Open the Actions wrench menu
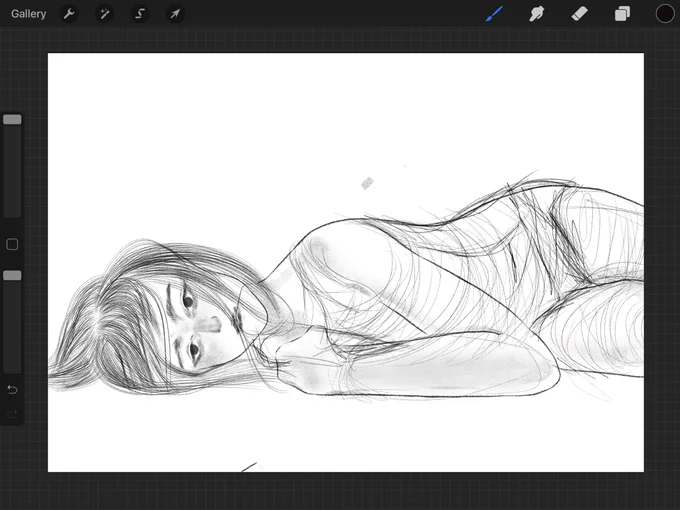The width and height of the screenshot is (680, 510). click(x=69, y=14)
